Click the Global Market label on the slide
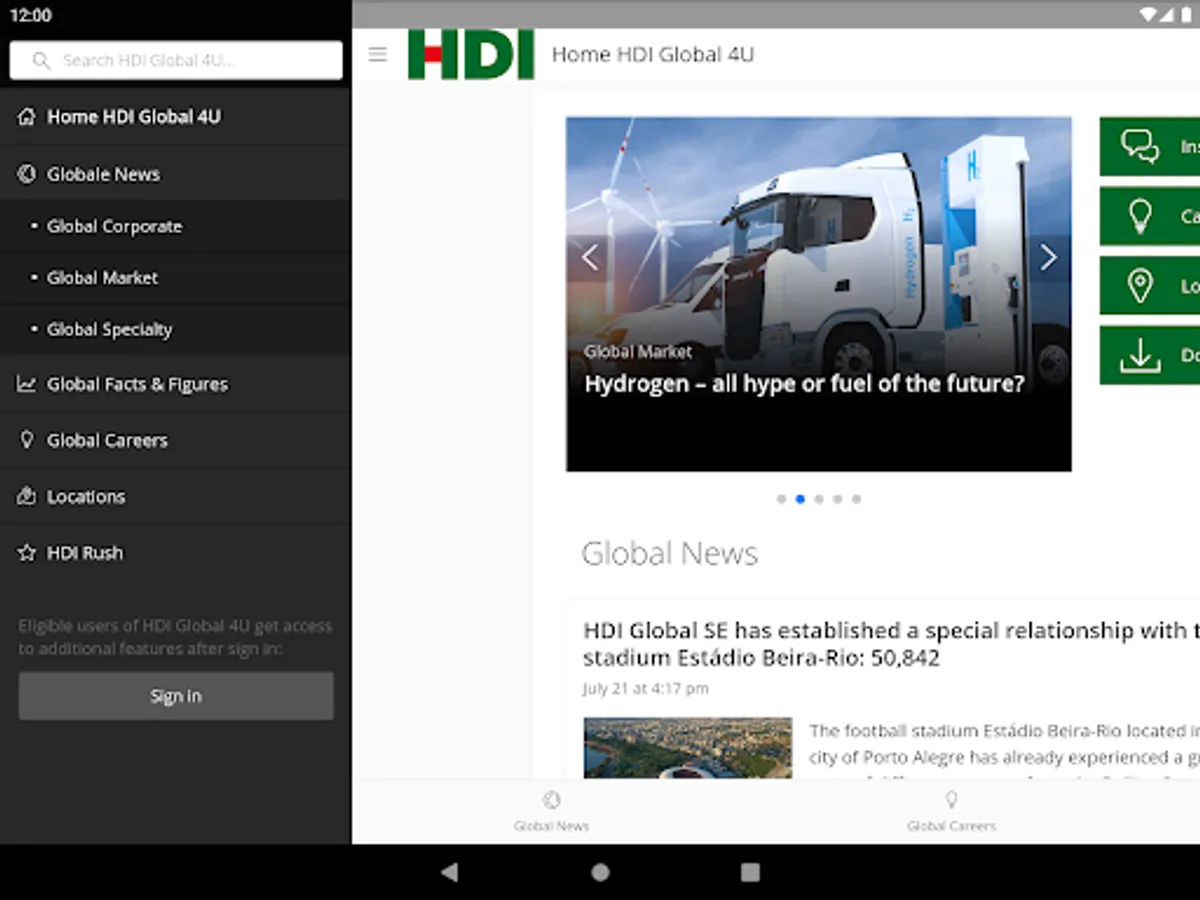The width and height of the screenshot is (1200, 900). coord(638,352)
